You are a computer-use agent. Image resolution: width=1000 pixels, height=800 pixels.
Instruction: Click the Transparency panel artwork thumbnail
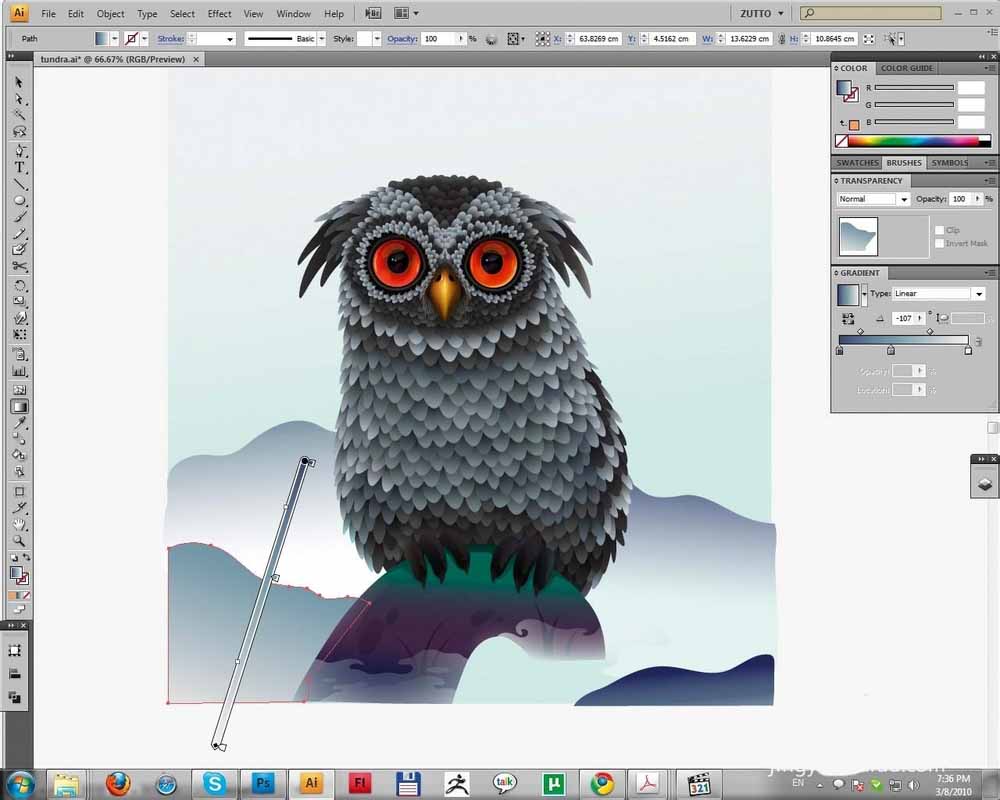(x=858, y=236)
